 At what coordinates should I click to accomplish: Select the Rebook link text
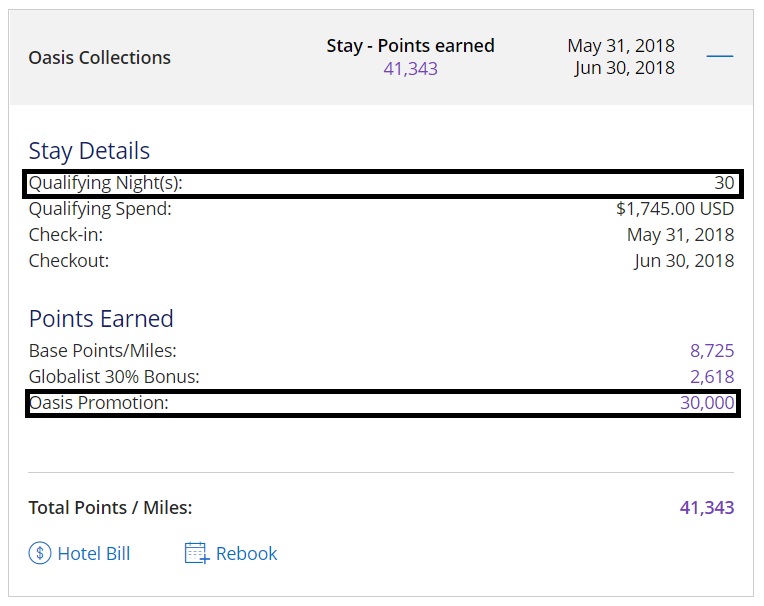pyautogui.click(x=246, y=553)
